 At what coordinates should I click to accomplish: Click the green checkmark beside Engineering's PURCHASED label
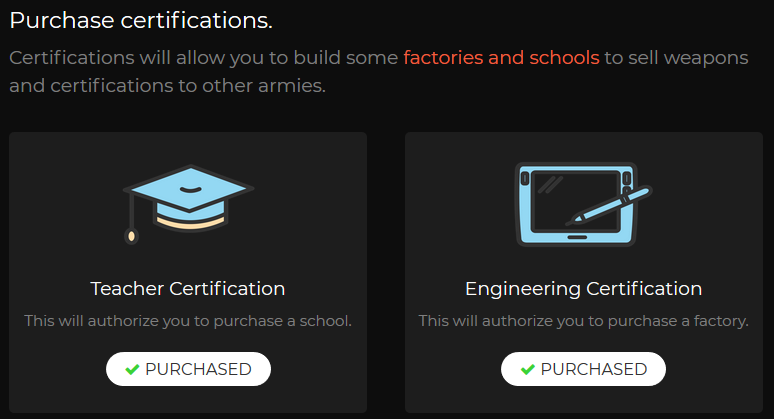[x=526, y=369]
